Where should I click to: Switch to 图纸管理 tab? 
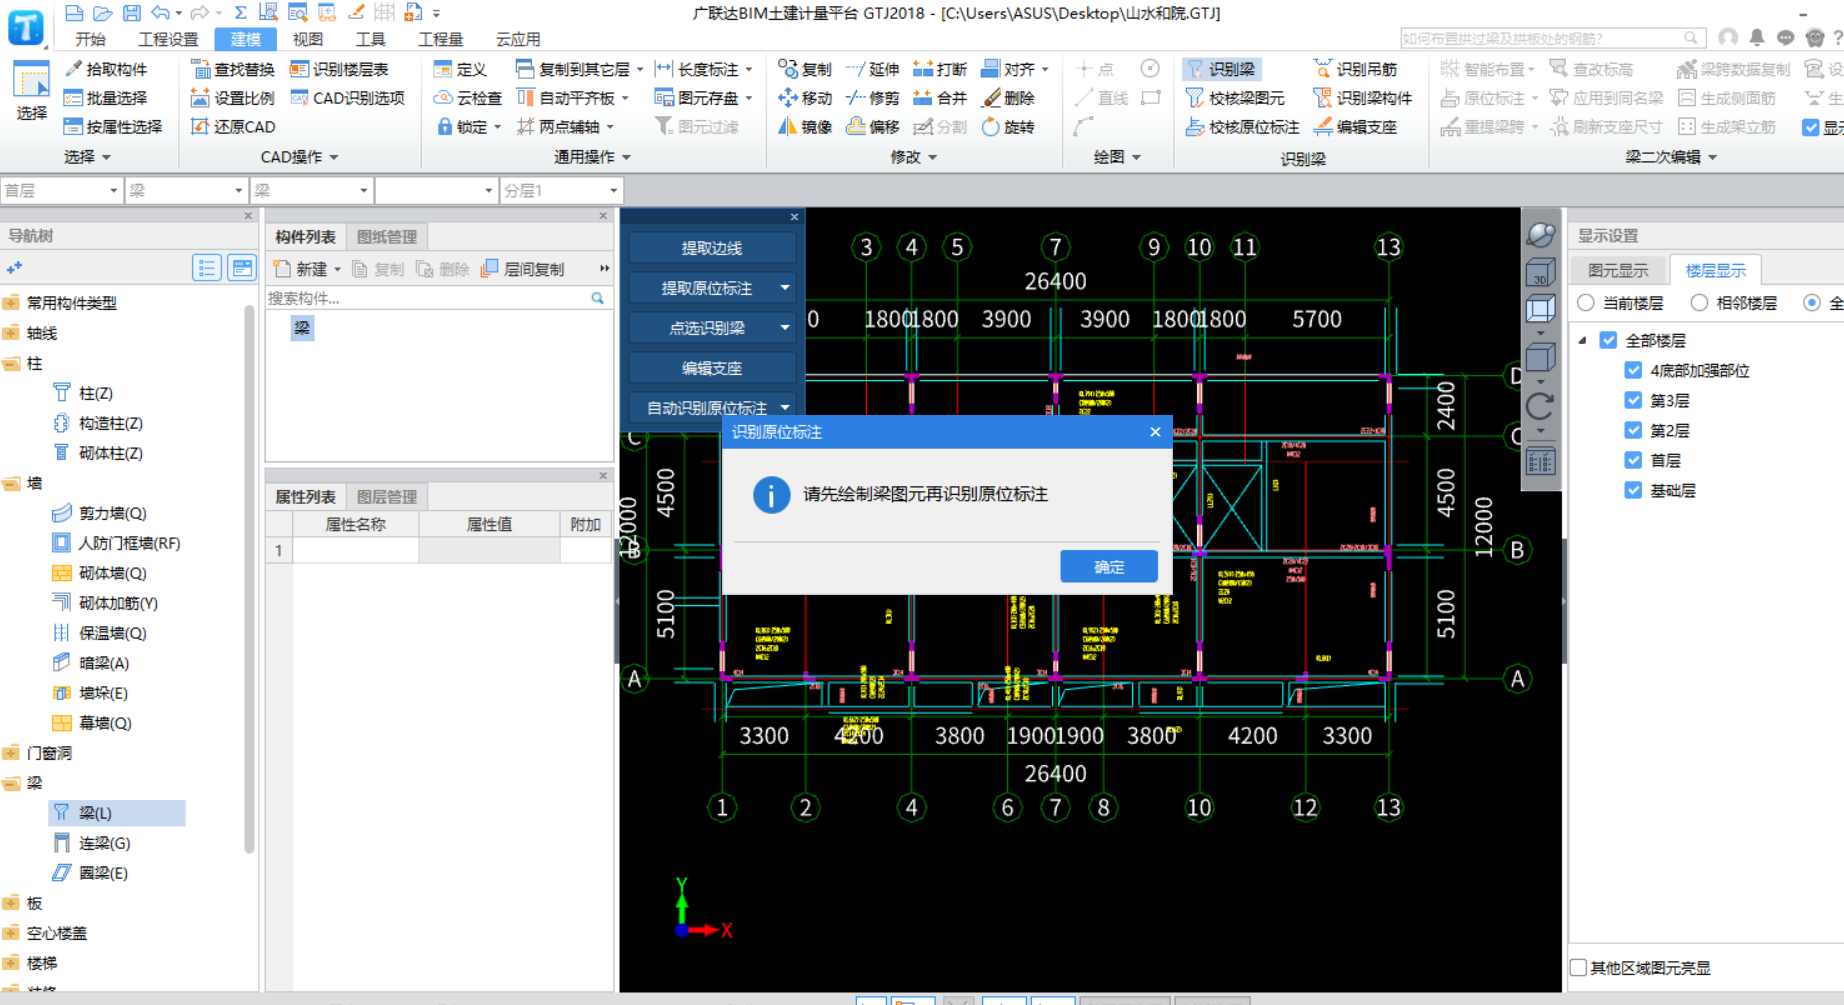point(387,237)
